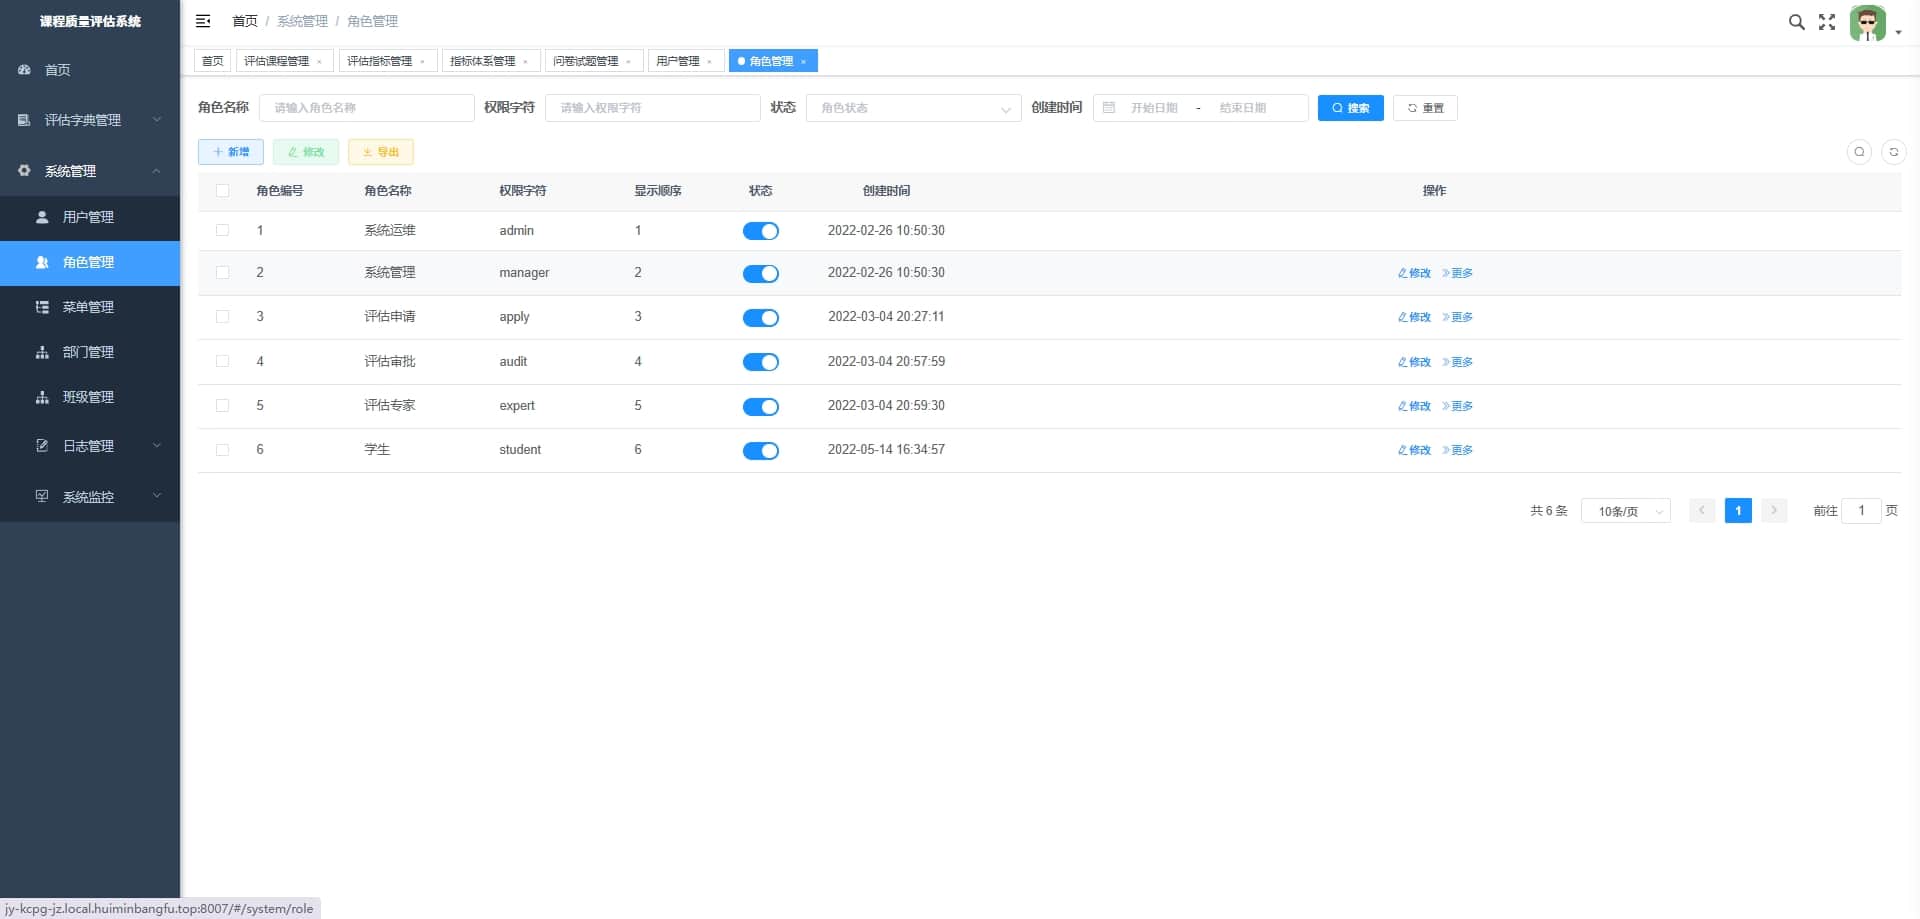Click the 首页 dashboard sidebar icon
Viewport: 1920px width, 919px height.
tap(24, 70)
